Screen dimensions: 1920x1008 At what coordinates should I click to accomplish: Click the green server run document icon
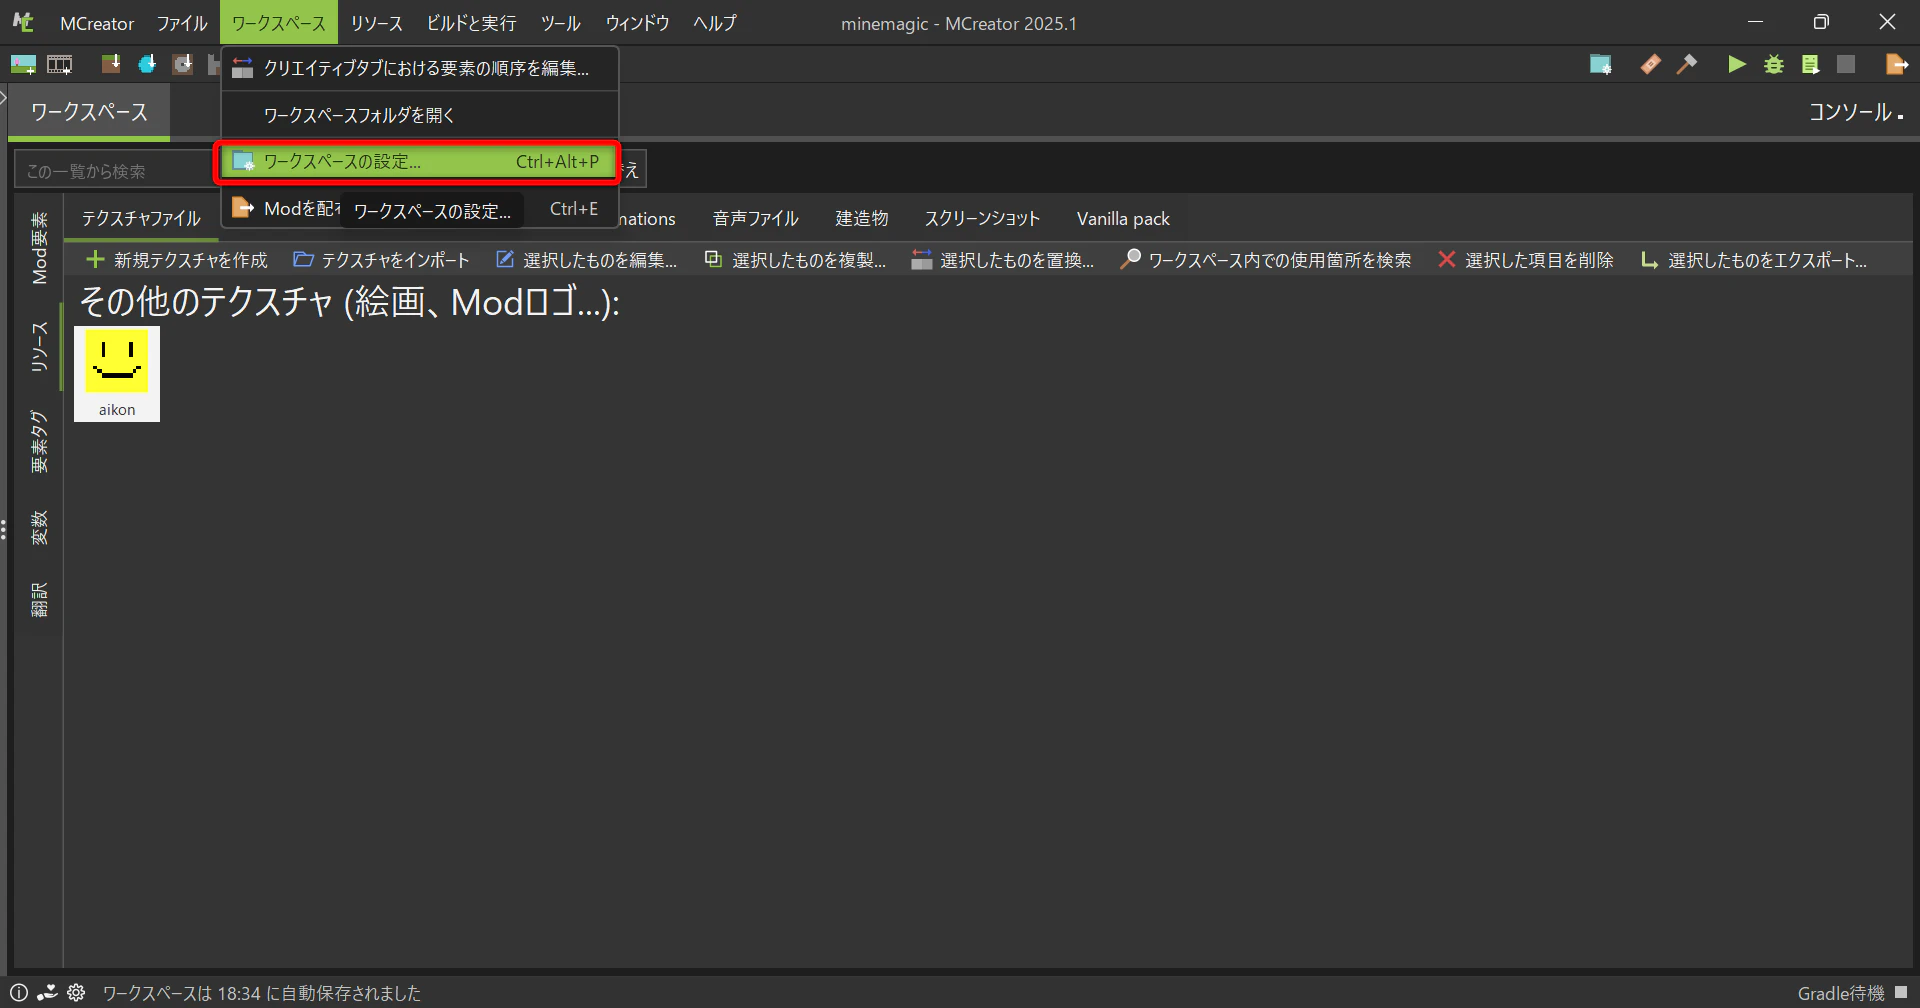(x=1810, y=65)
